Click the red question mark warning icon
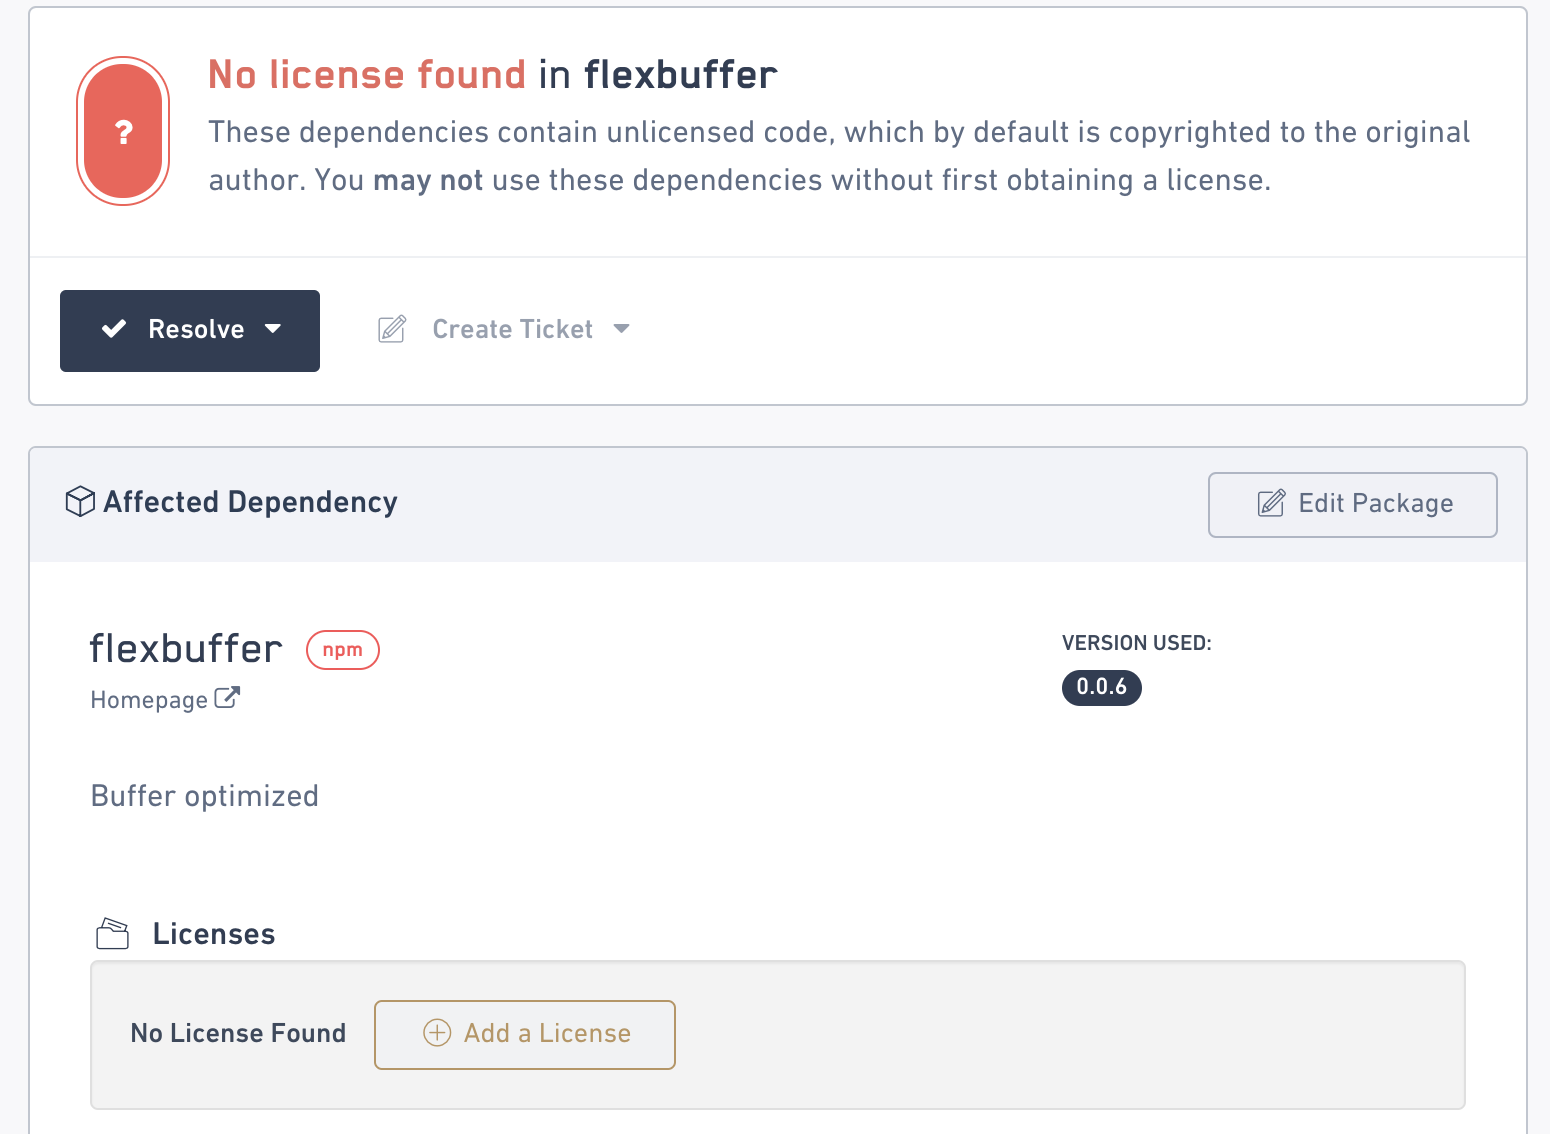This screenshot has height=1134, width=1550. click(123, 131)
